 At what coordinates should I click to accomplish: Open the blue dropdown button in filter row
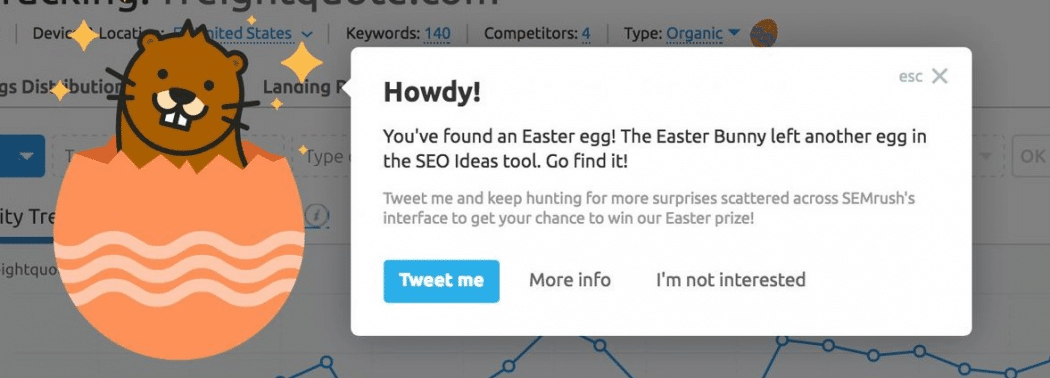(22, 156)
